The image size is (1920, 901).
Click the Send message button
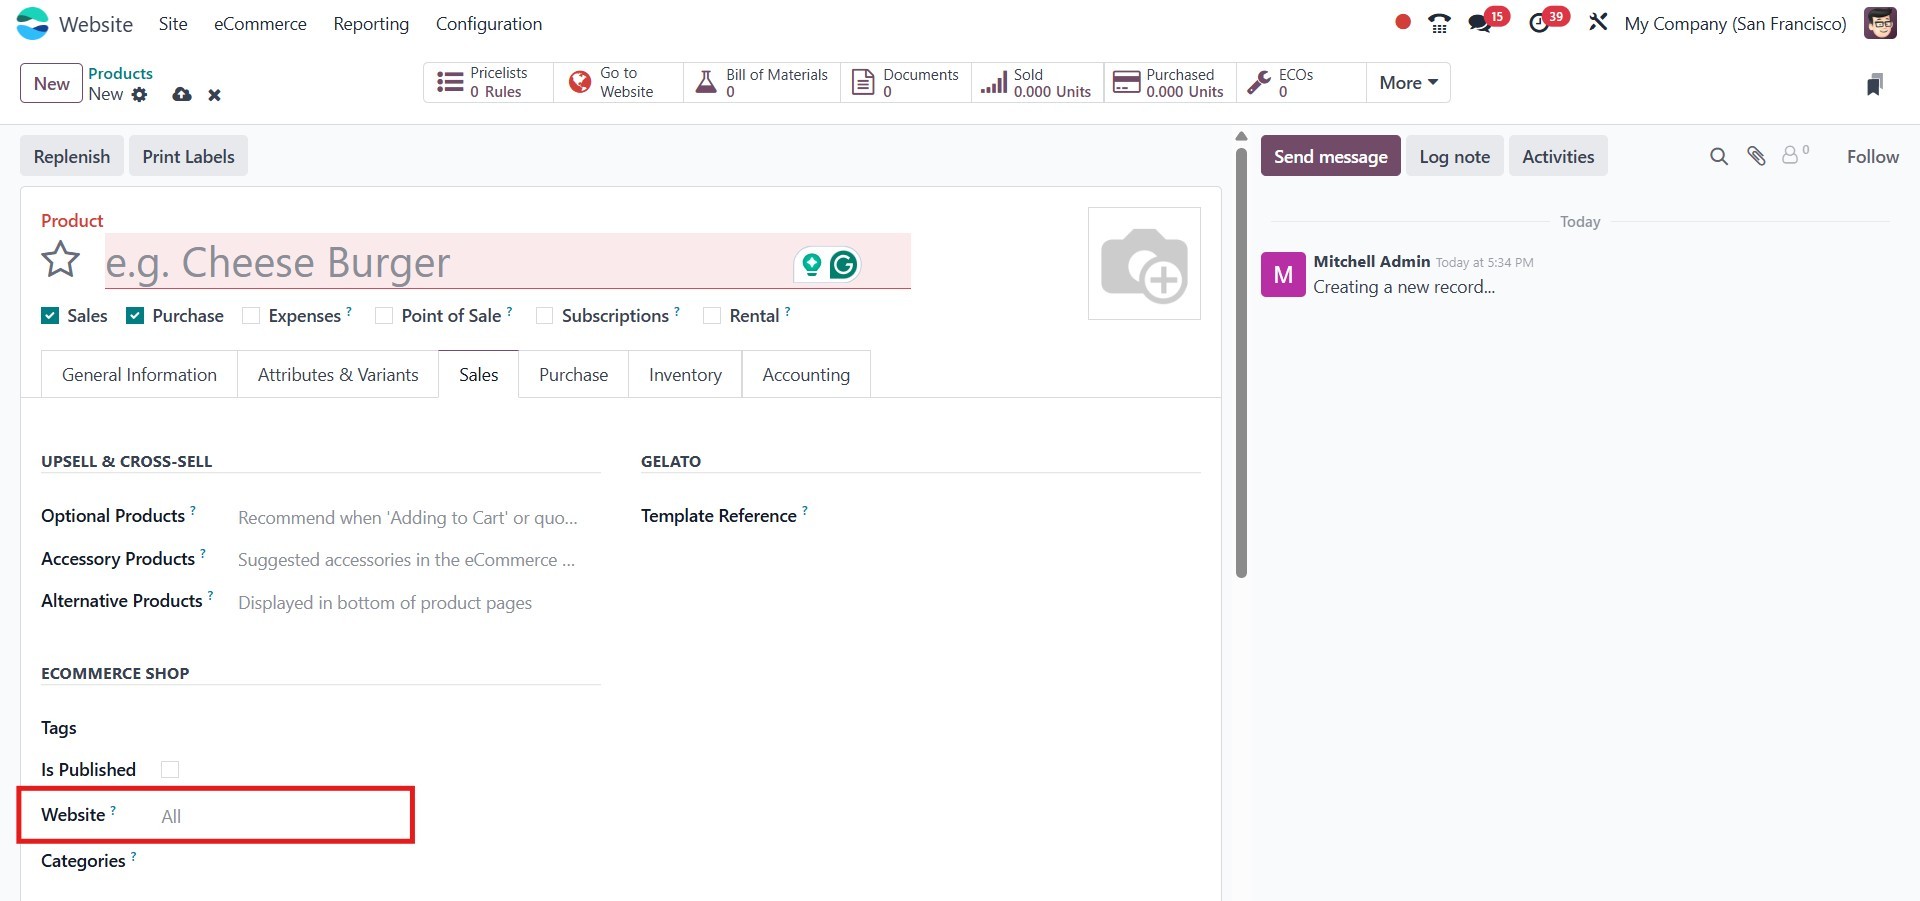[1330, 156]
